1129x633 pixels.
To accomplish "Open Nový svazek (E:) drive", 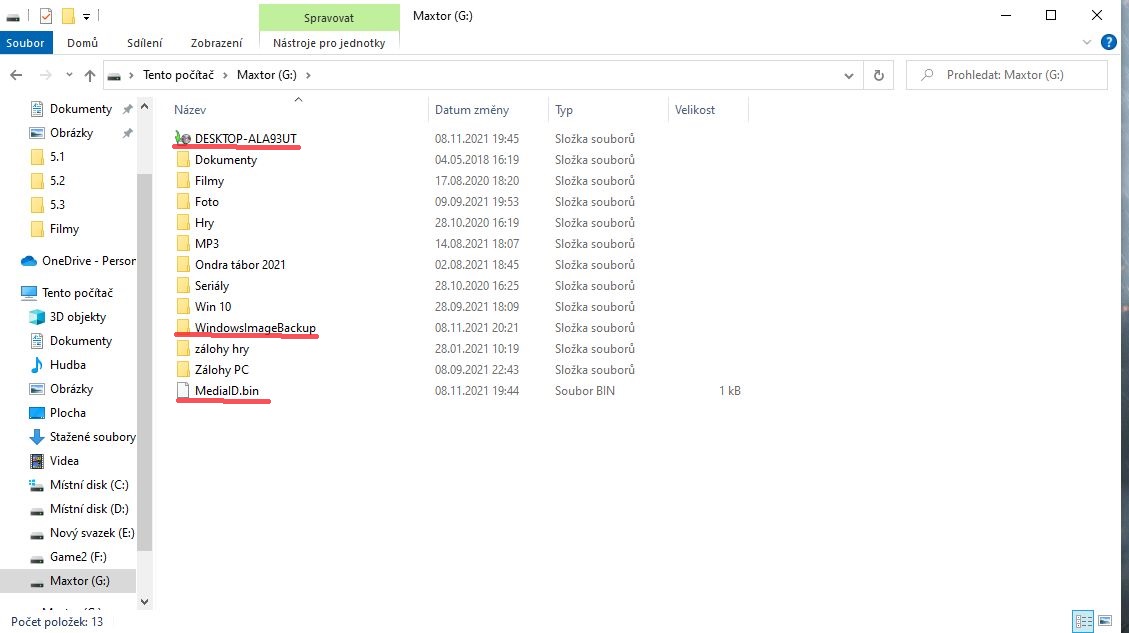I will pyautogui.click(x=92, y=533).
